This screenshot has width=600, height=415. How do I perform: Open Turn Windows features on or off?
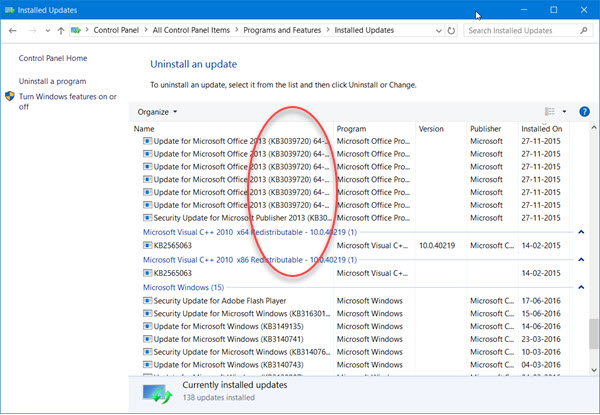(x=68, y=101)
